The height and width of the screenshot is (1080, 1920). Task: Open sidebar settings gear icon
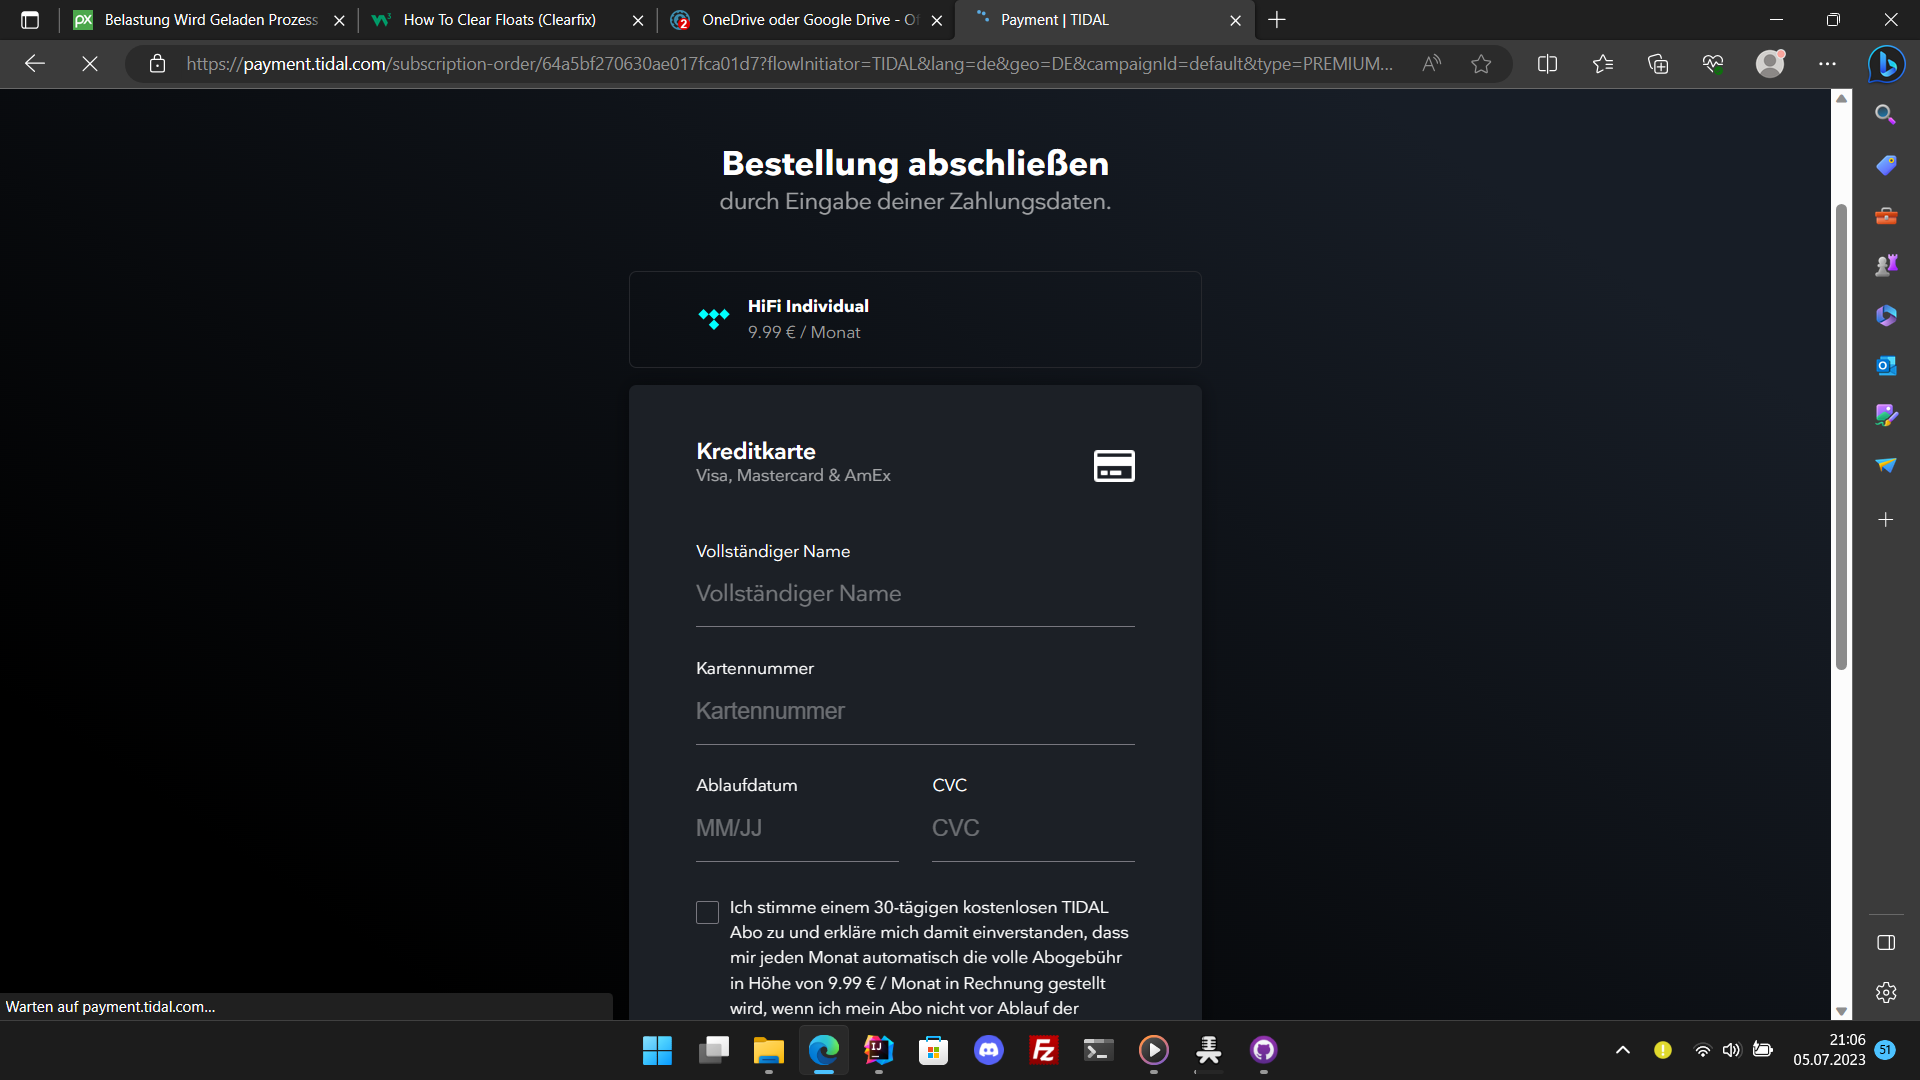1886,992
